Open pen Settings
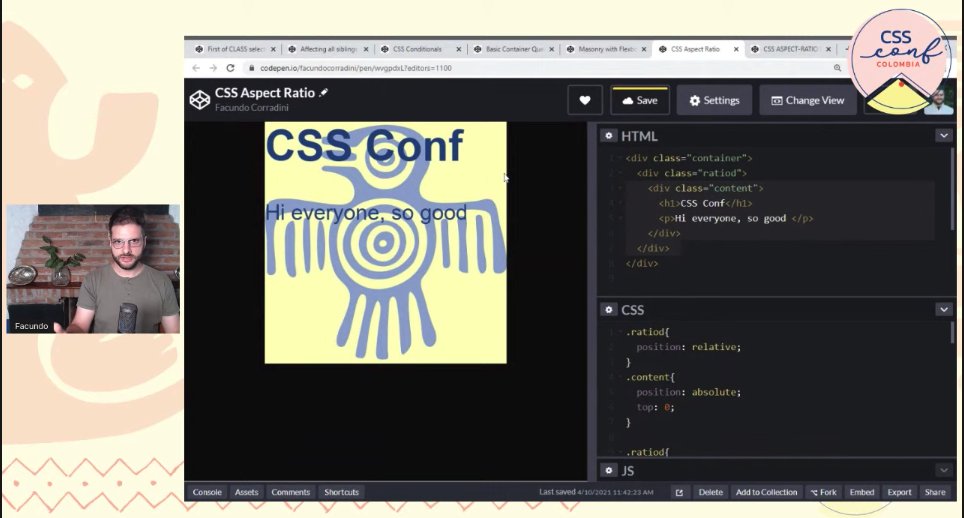 (714, 100)
